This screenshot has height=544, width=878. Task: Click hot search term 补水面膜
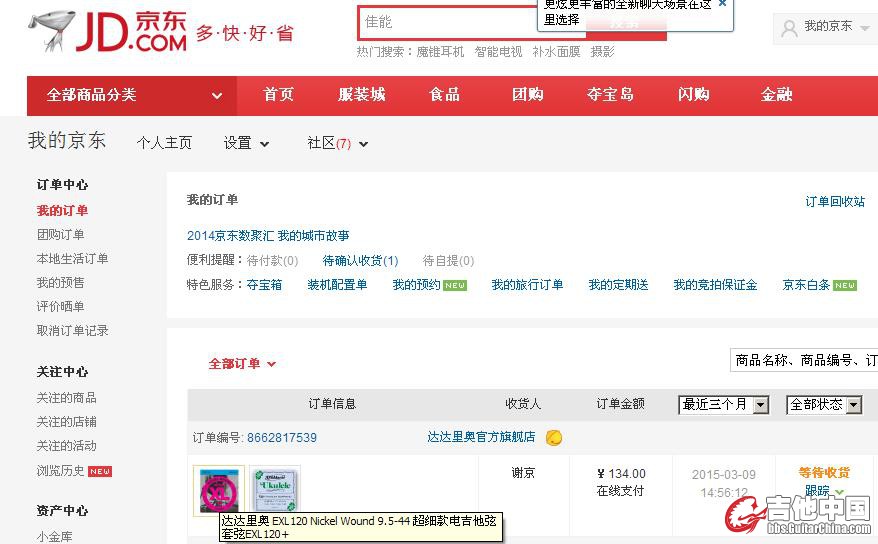pyautogui.click(x=556, y=52)
